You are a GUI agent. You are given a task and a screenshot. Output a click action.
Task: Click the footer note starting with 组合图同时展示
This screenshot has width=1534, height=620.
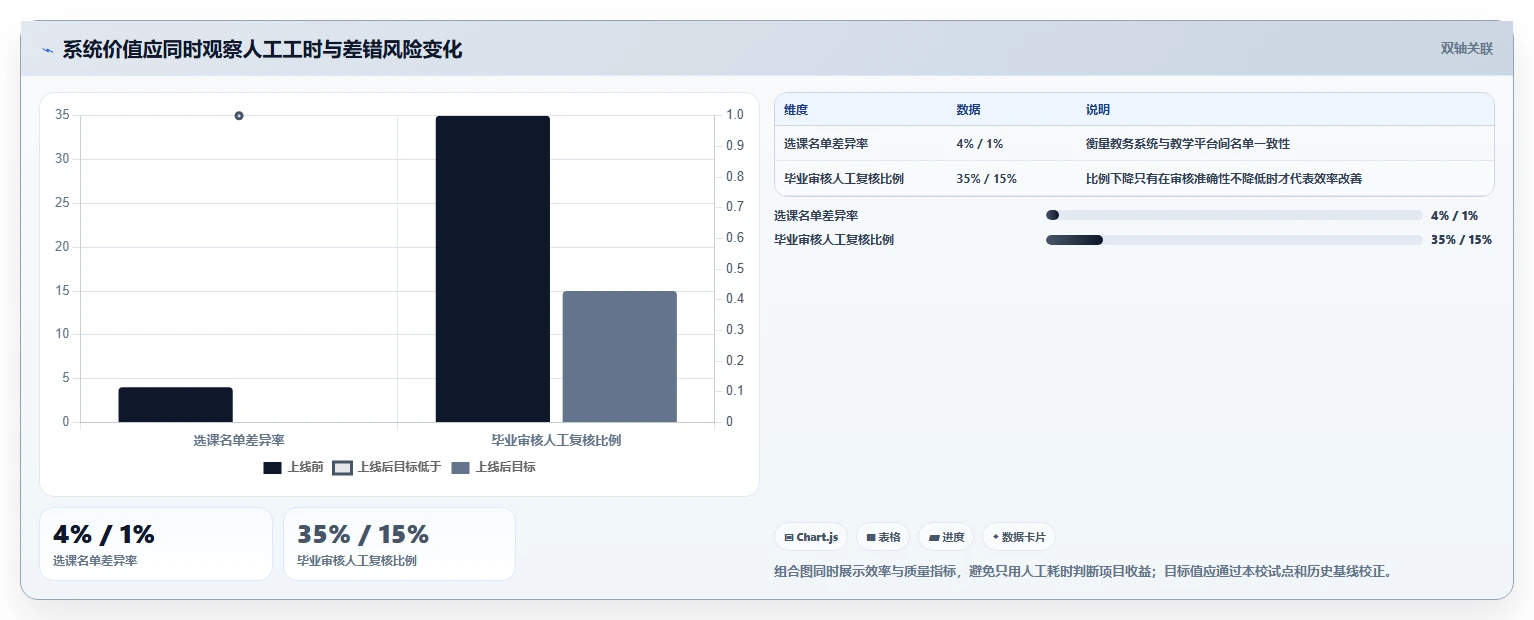pyautogui.click(x=1083, y=572)
